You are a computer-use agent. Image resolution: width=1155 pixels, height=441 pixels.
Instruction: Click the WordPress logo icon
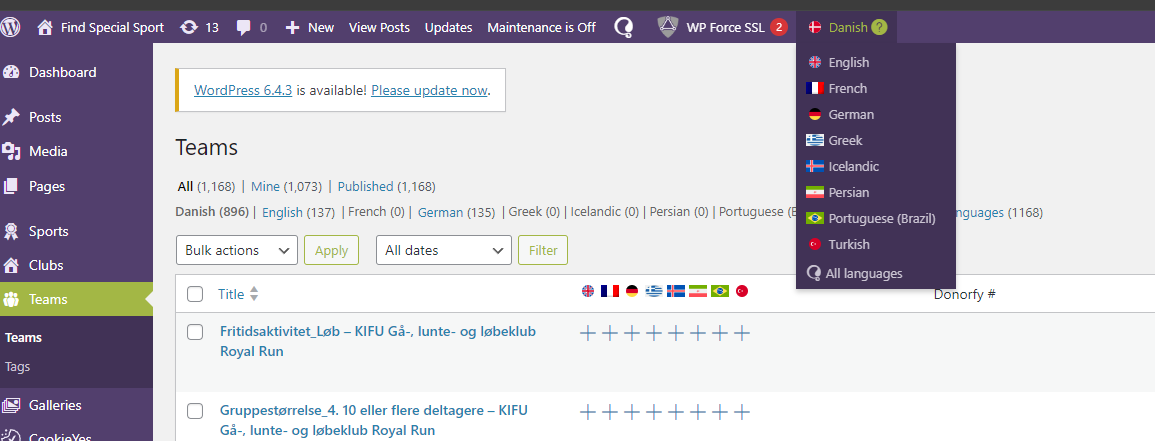[10, 27]
